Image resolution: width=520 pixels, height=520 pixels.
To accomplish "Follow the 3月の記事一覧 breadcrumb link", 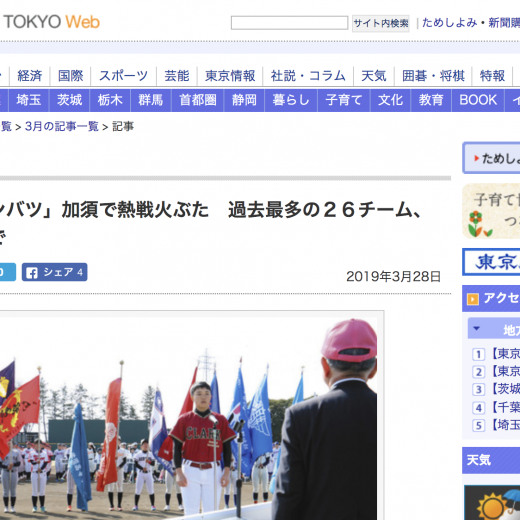I will pos(62,126).
